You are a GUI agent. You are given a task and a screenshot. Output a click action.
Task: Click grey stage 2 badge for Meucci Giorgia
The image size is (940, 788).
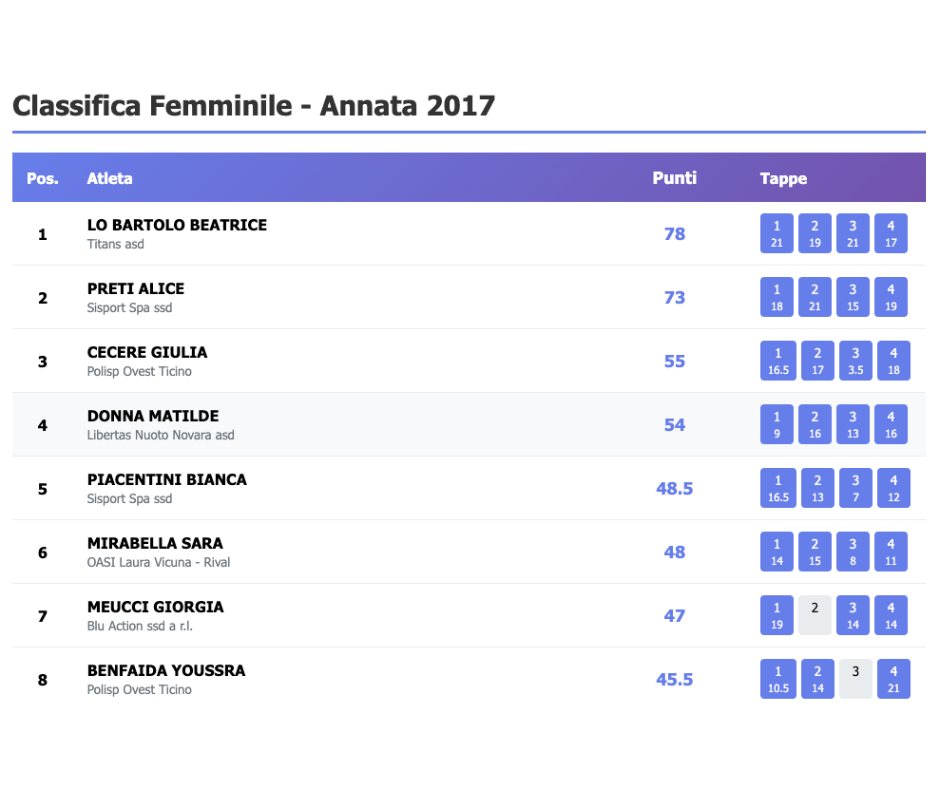click(815, 615)
